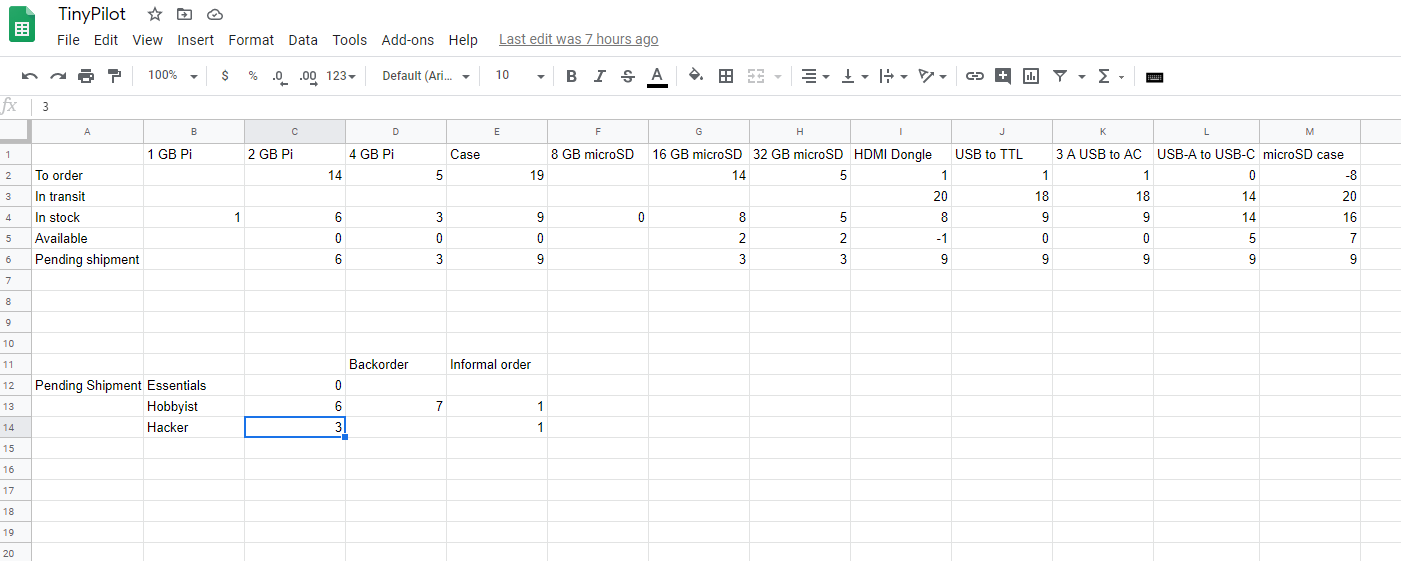This screenshot has width=1401, height=561.
Task: Select the Informal order cell
Action: 497,364
